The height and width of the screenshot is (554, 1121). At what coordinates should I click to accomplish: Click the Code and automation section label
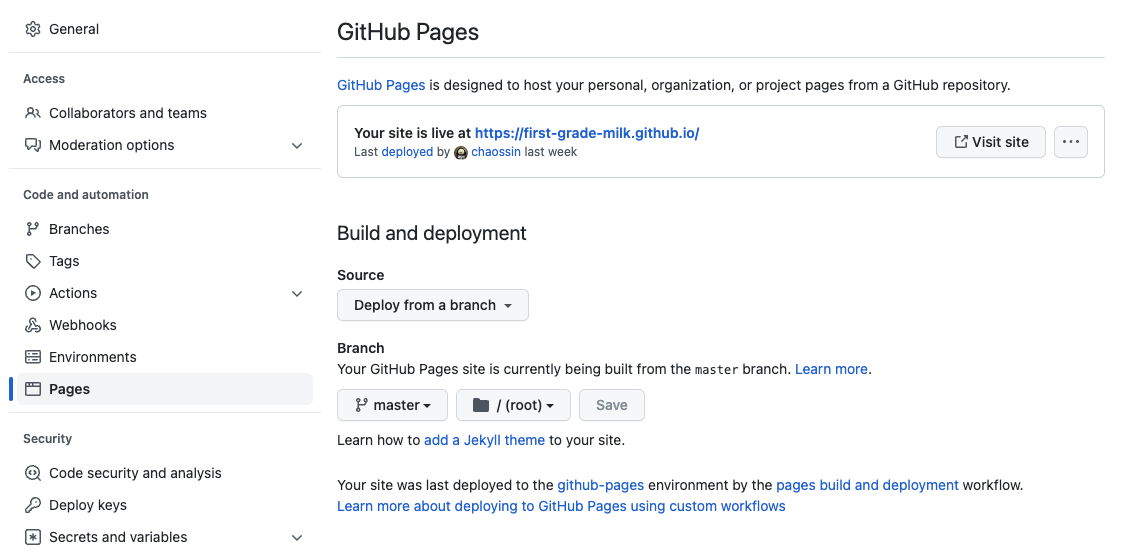[86, 194]
